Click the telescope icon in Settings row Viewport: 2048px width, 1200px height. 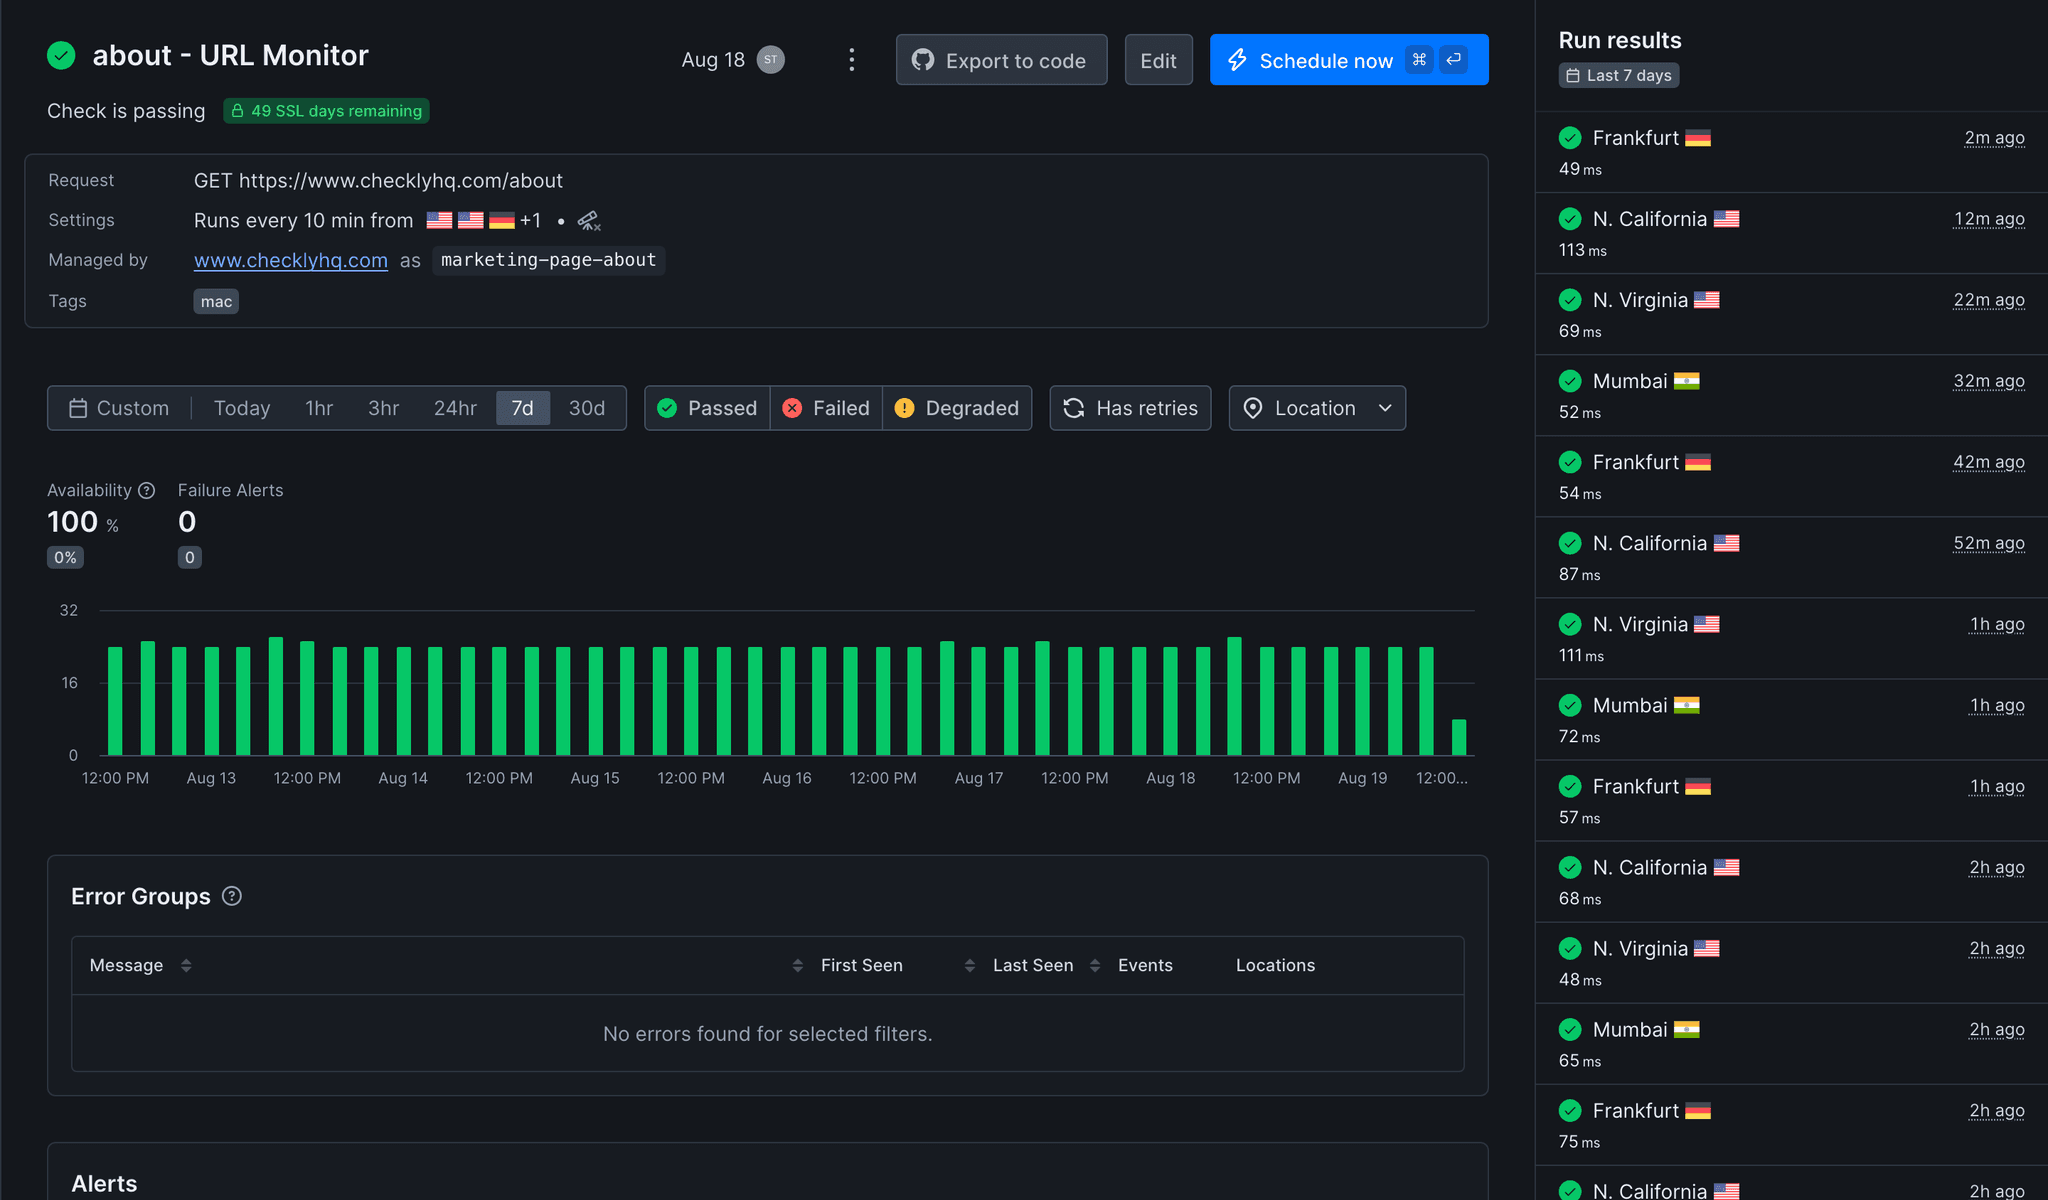589,221
